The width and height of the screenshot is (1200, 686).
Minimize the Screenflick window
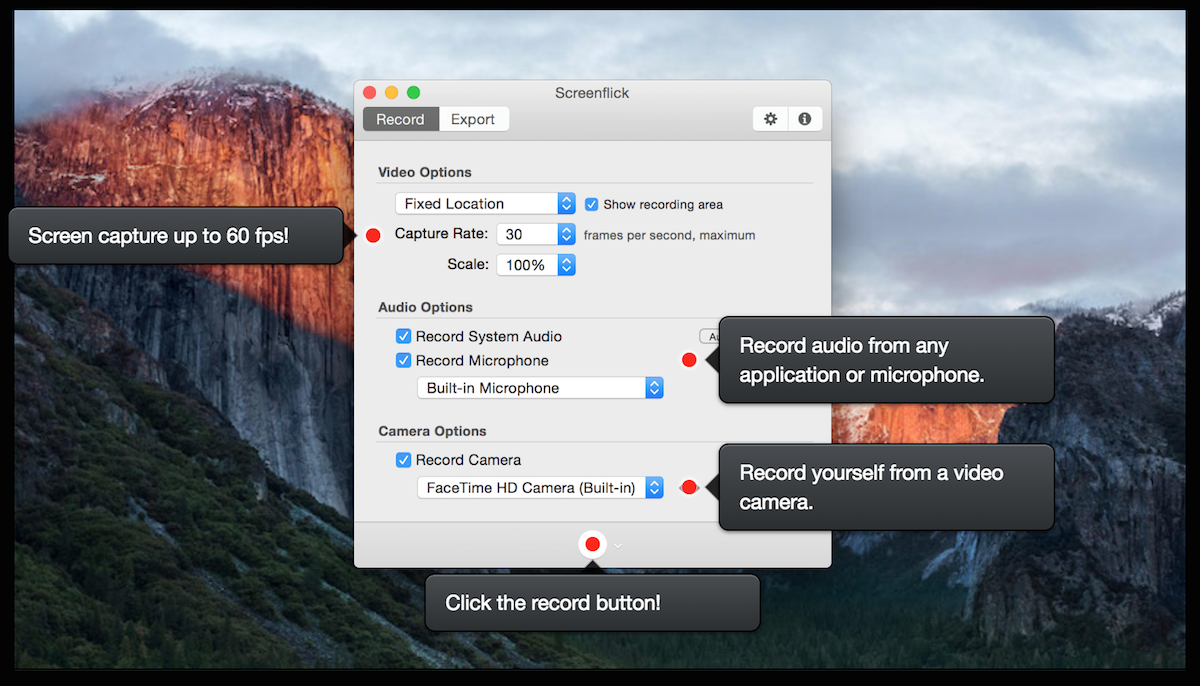(x=392, y=93)
